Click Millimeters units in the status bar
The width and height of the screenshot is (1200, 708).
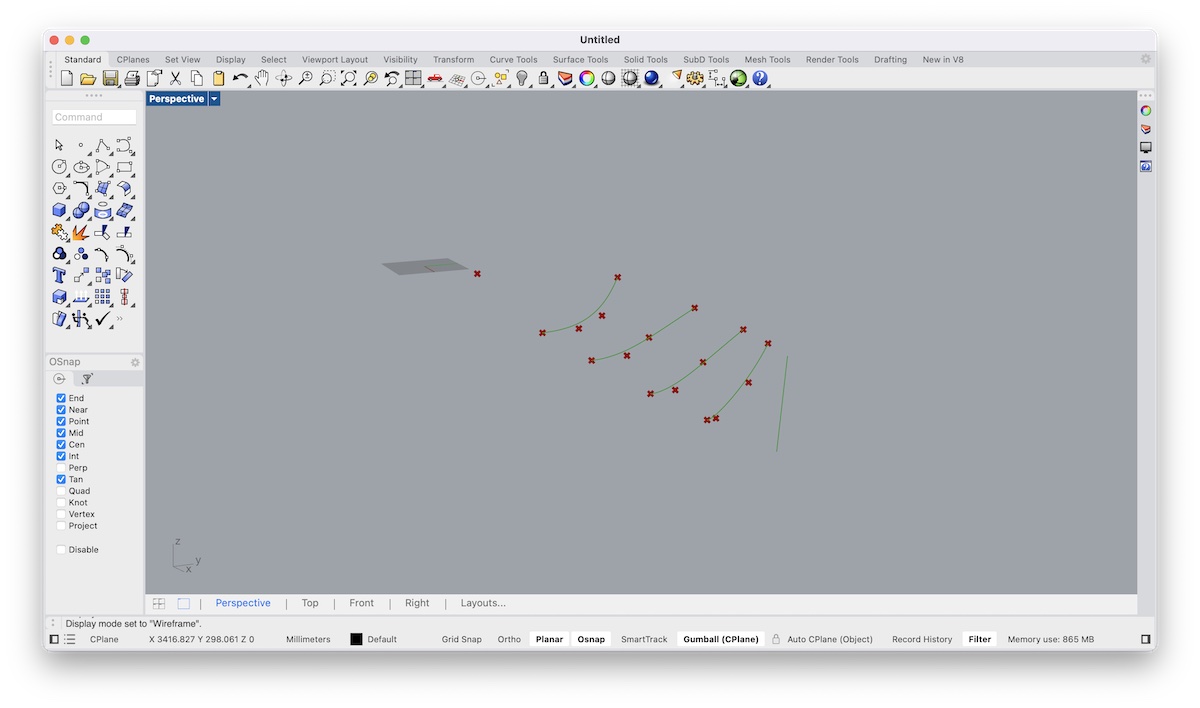[308, 639]
